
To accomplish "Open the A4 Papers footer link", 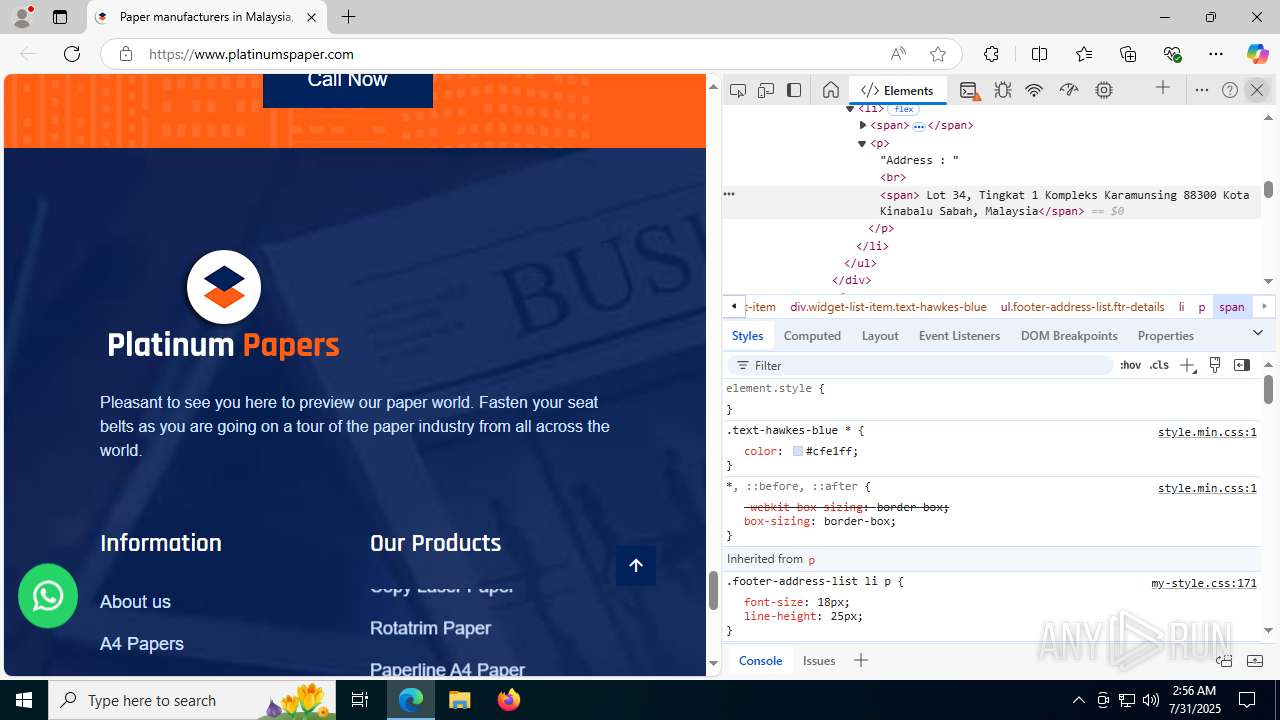I will click(x=142, y=644).
